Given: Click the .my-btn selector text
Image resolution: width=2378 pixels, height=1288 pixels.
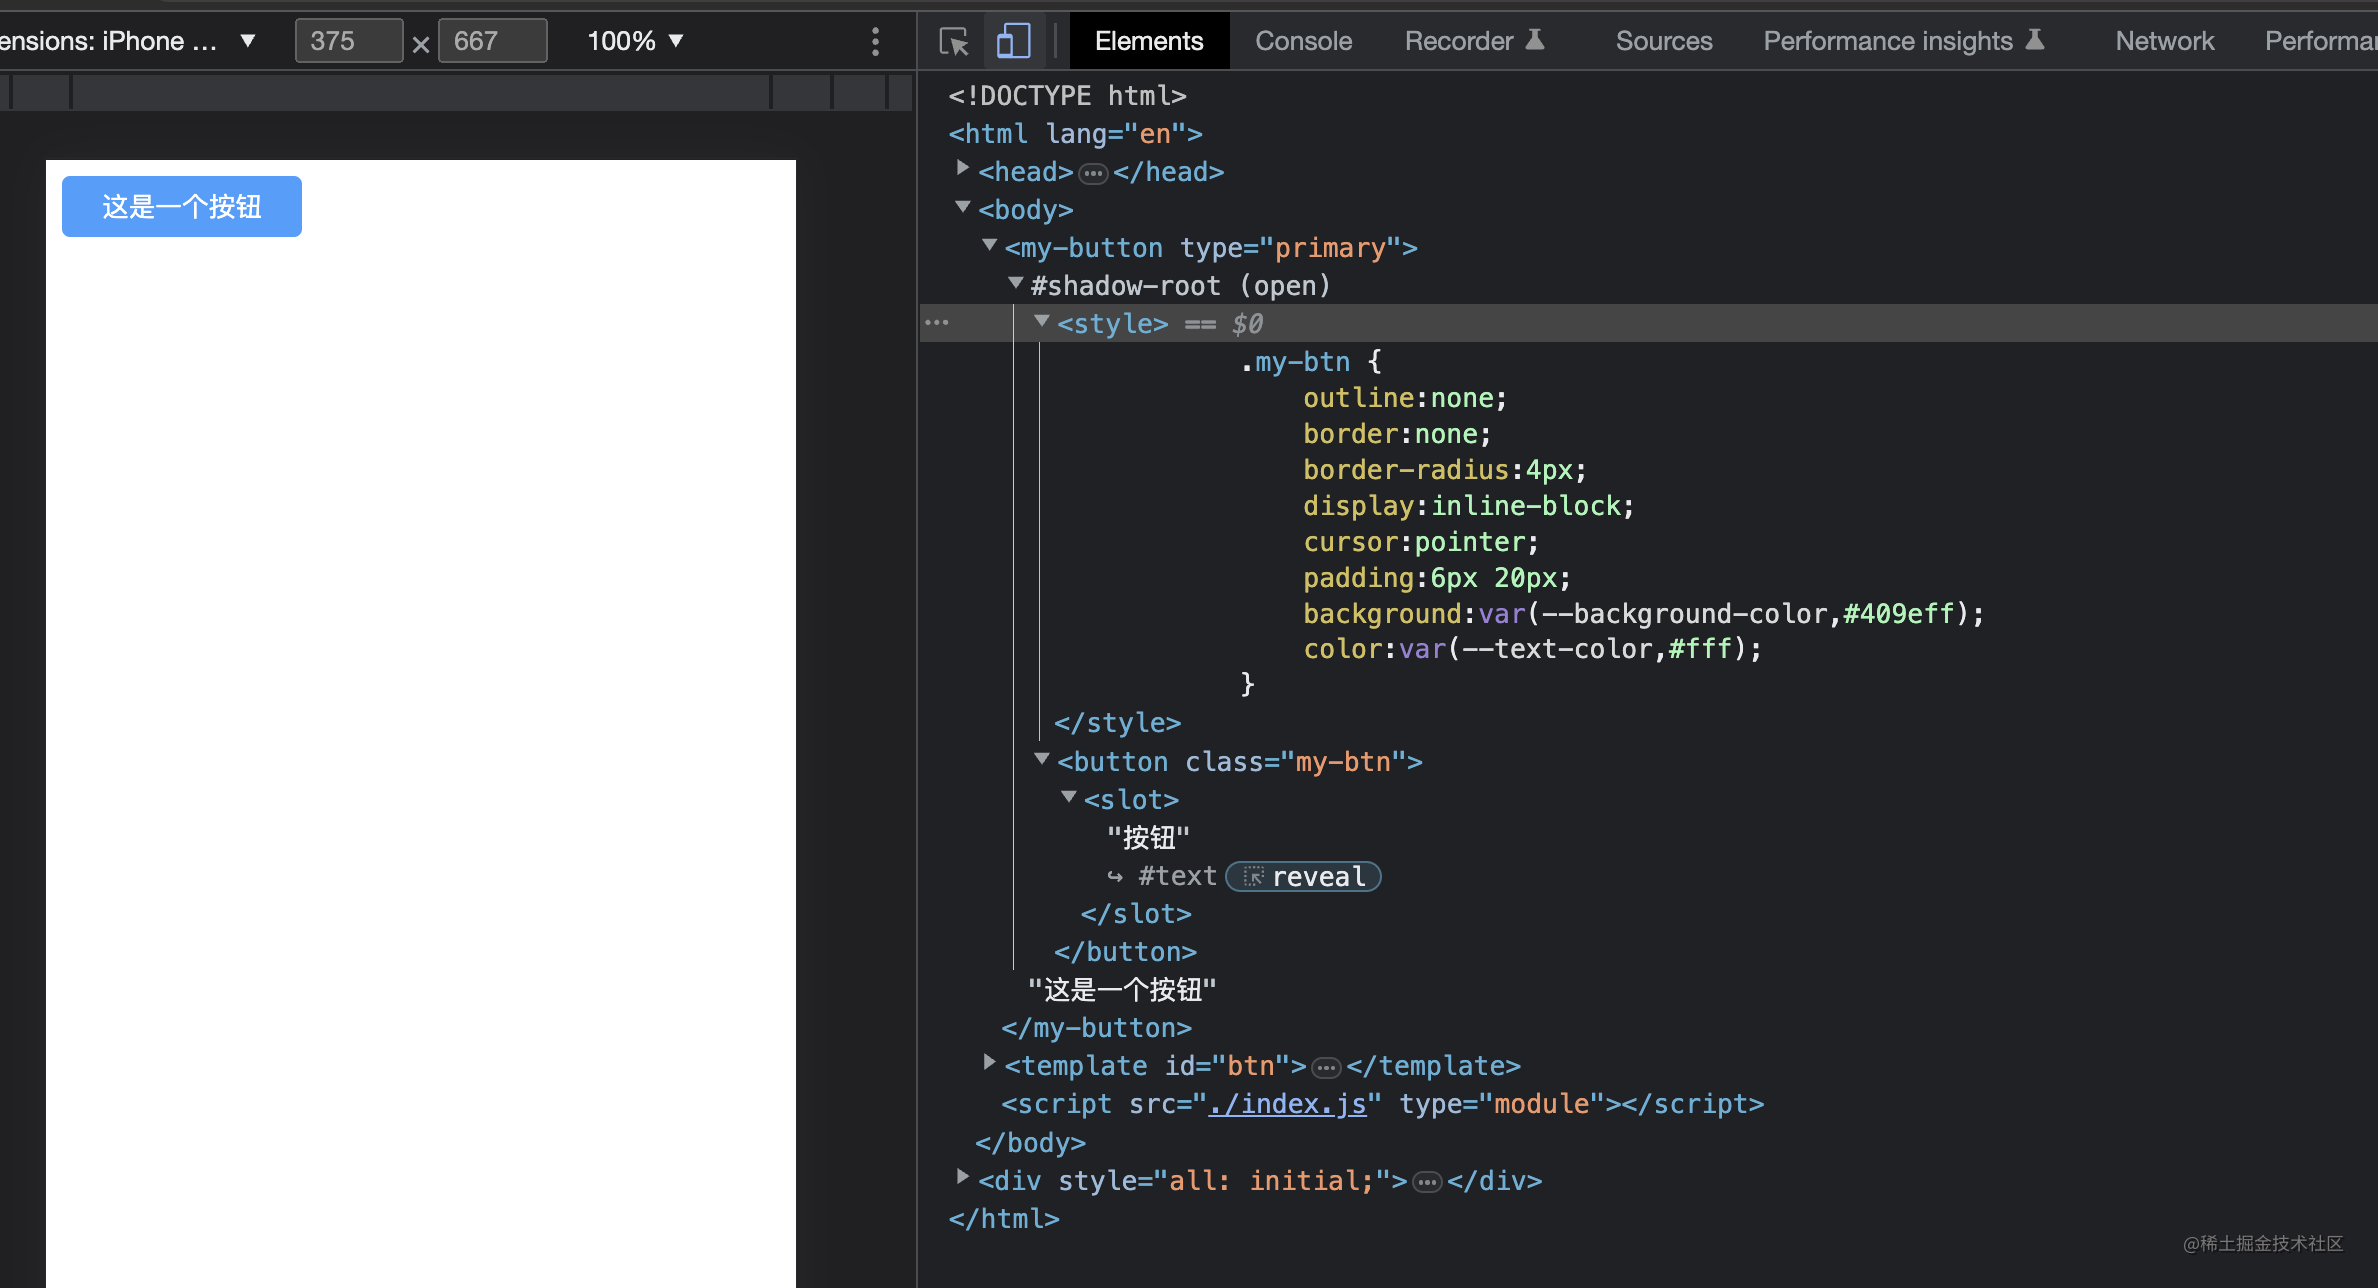Looking at the screenshot, I should 1295,362.
